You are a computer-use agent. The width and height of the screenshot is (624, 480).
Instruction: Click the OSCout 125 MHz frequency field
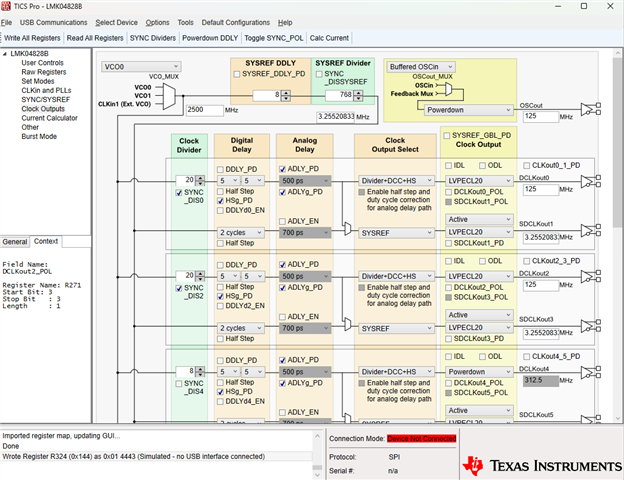[x=540, y=116]
